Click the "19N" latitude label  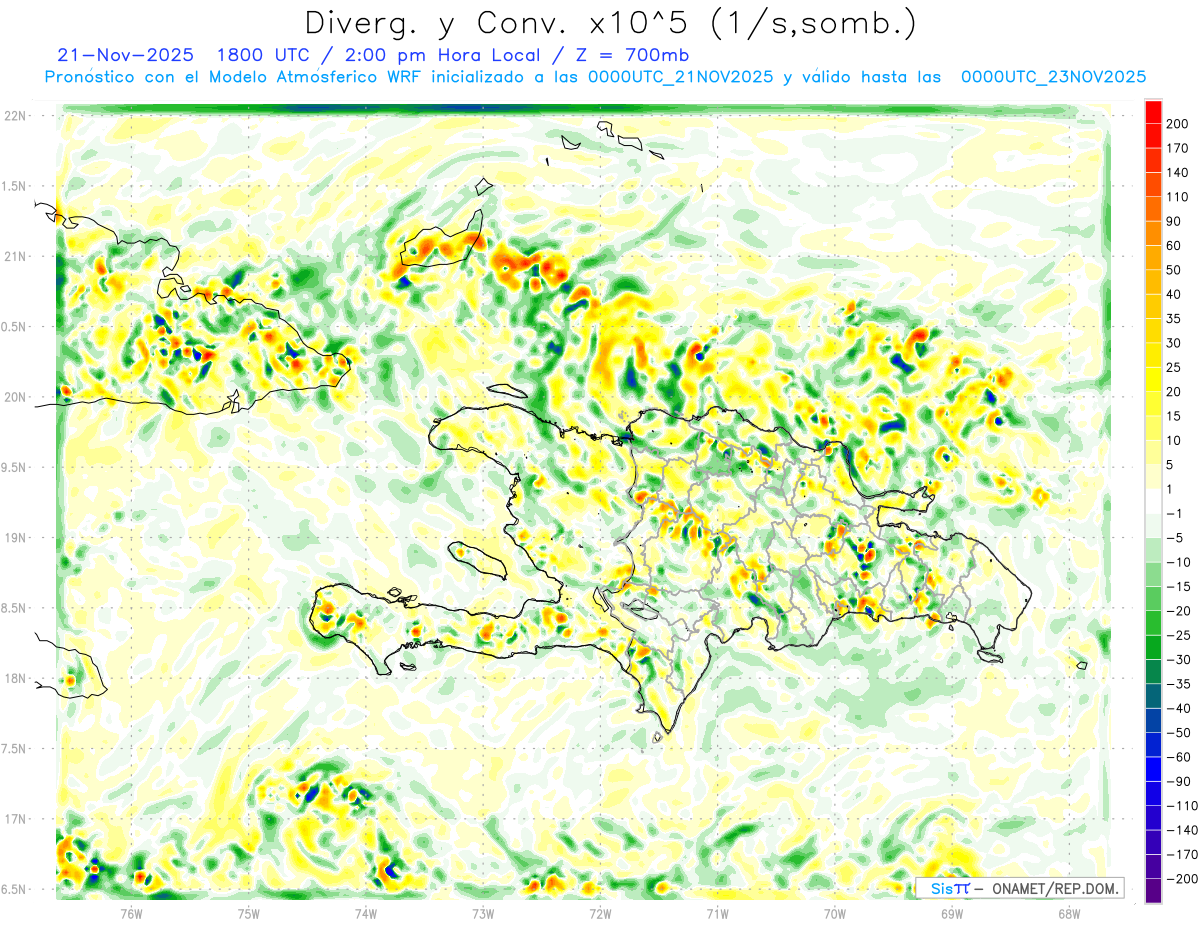click(15, 538)
